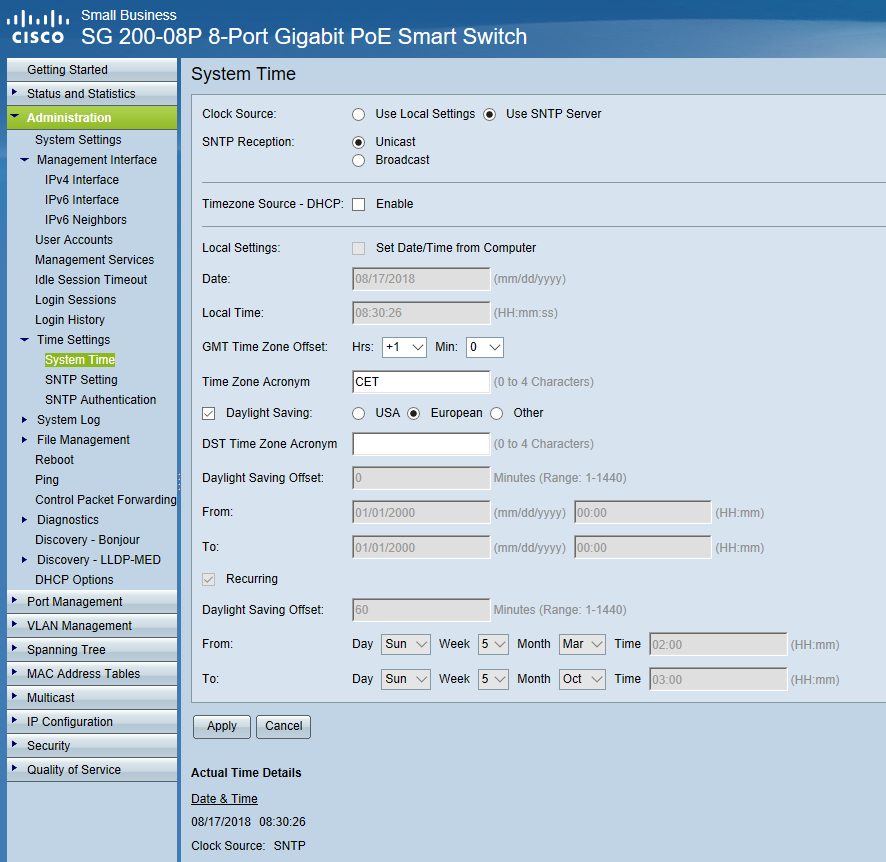Select European daylight saving option
Image resolution: width=886 pixels, height=862 pixels.
pyautogui.click(x=414, y=413)
